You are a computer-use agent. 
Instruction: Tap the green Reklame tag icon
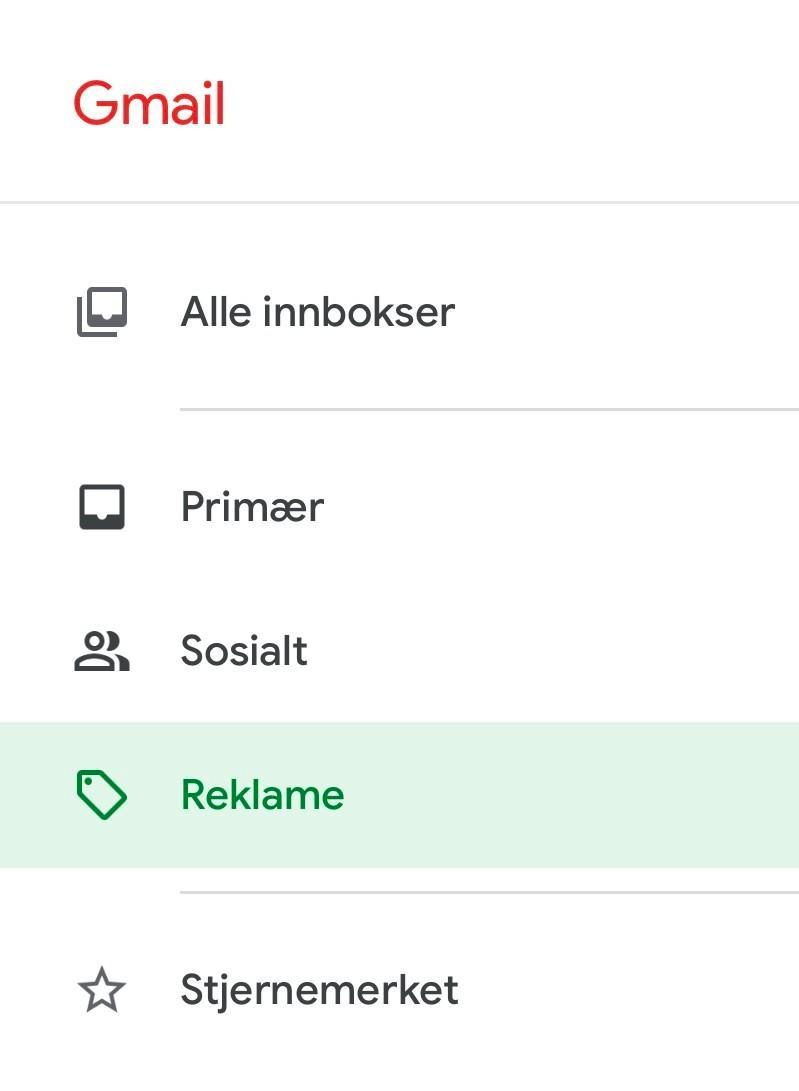coord(102,795)
